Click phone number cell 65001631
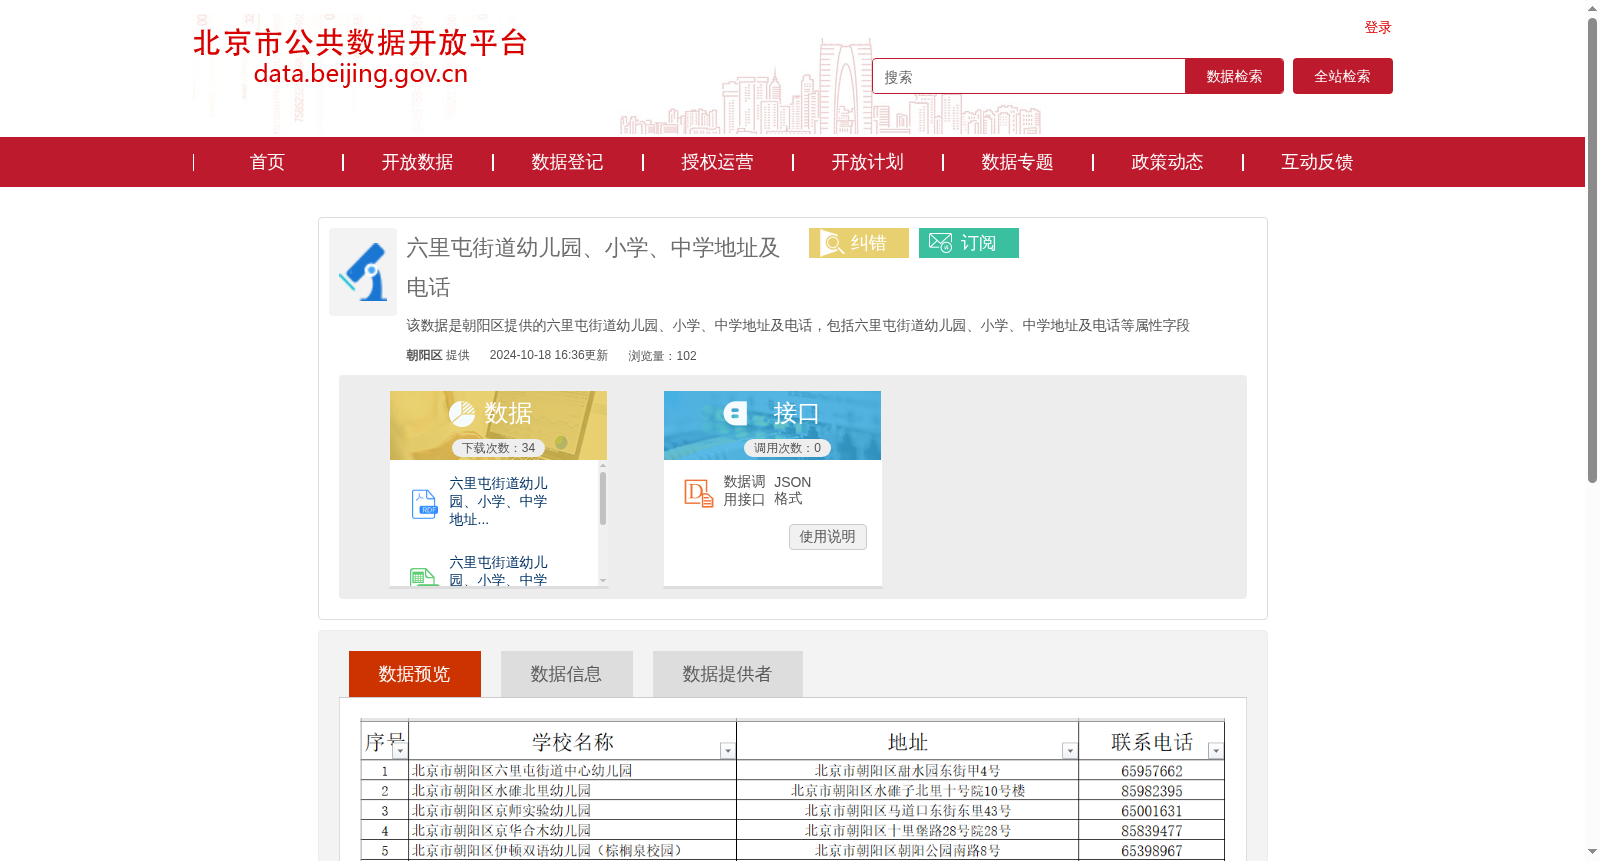 click(x=1152, y=811)
